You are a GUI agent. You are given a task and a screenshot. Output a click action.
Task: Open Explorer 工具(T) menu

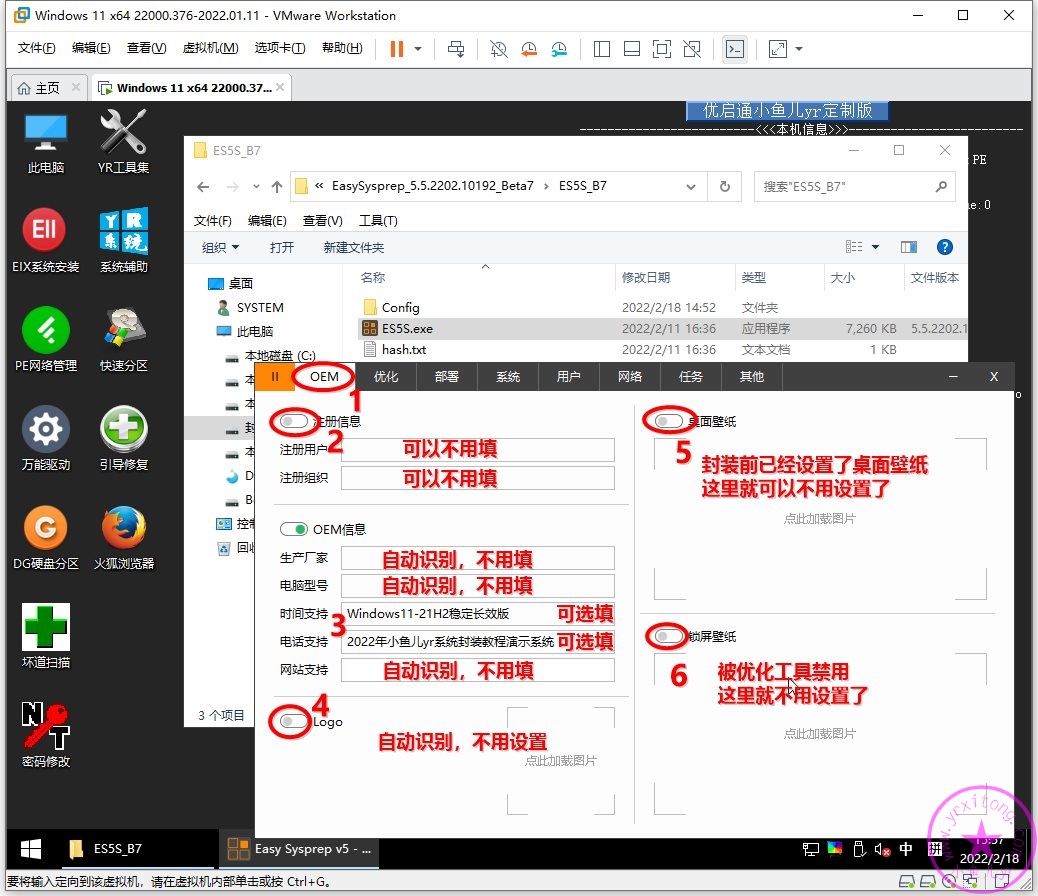pos(378,221)
